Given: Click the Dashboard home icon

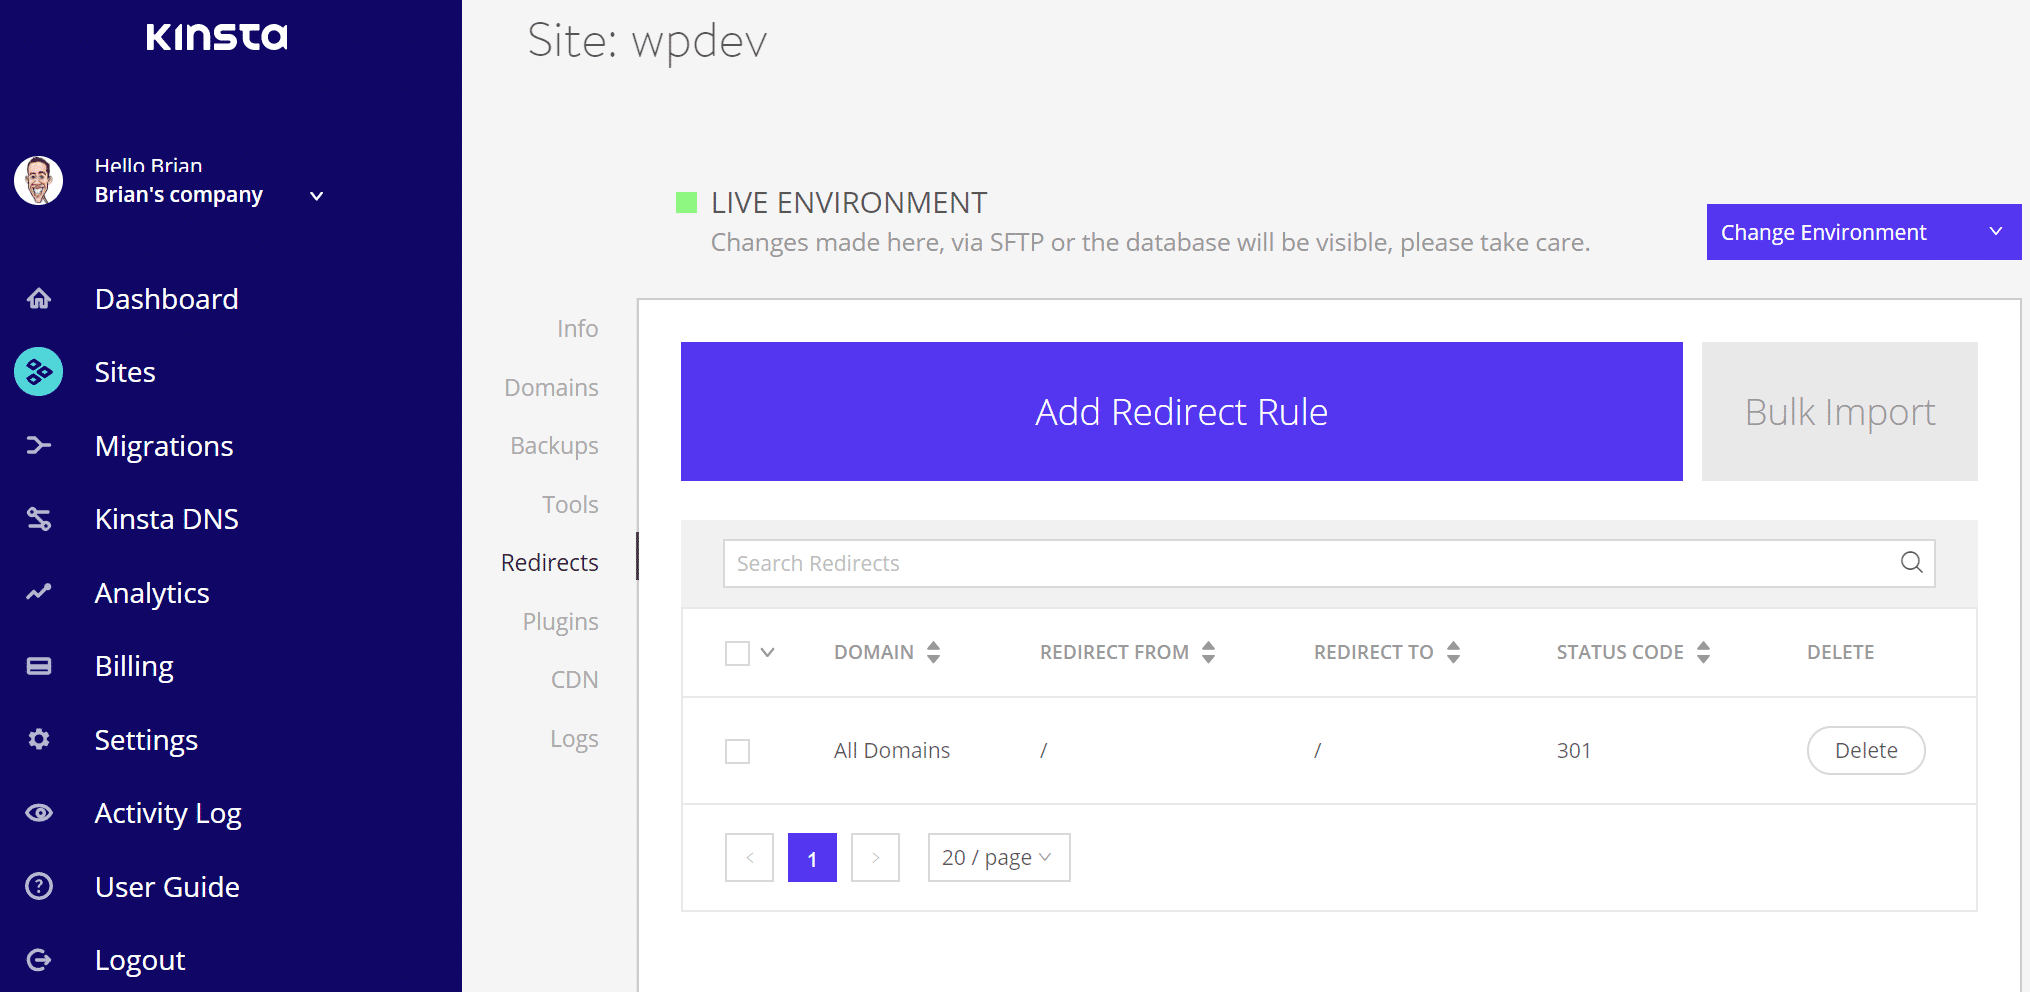Looking at the screenshot, I should (x=39, y=299).
